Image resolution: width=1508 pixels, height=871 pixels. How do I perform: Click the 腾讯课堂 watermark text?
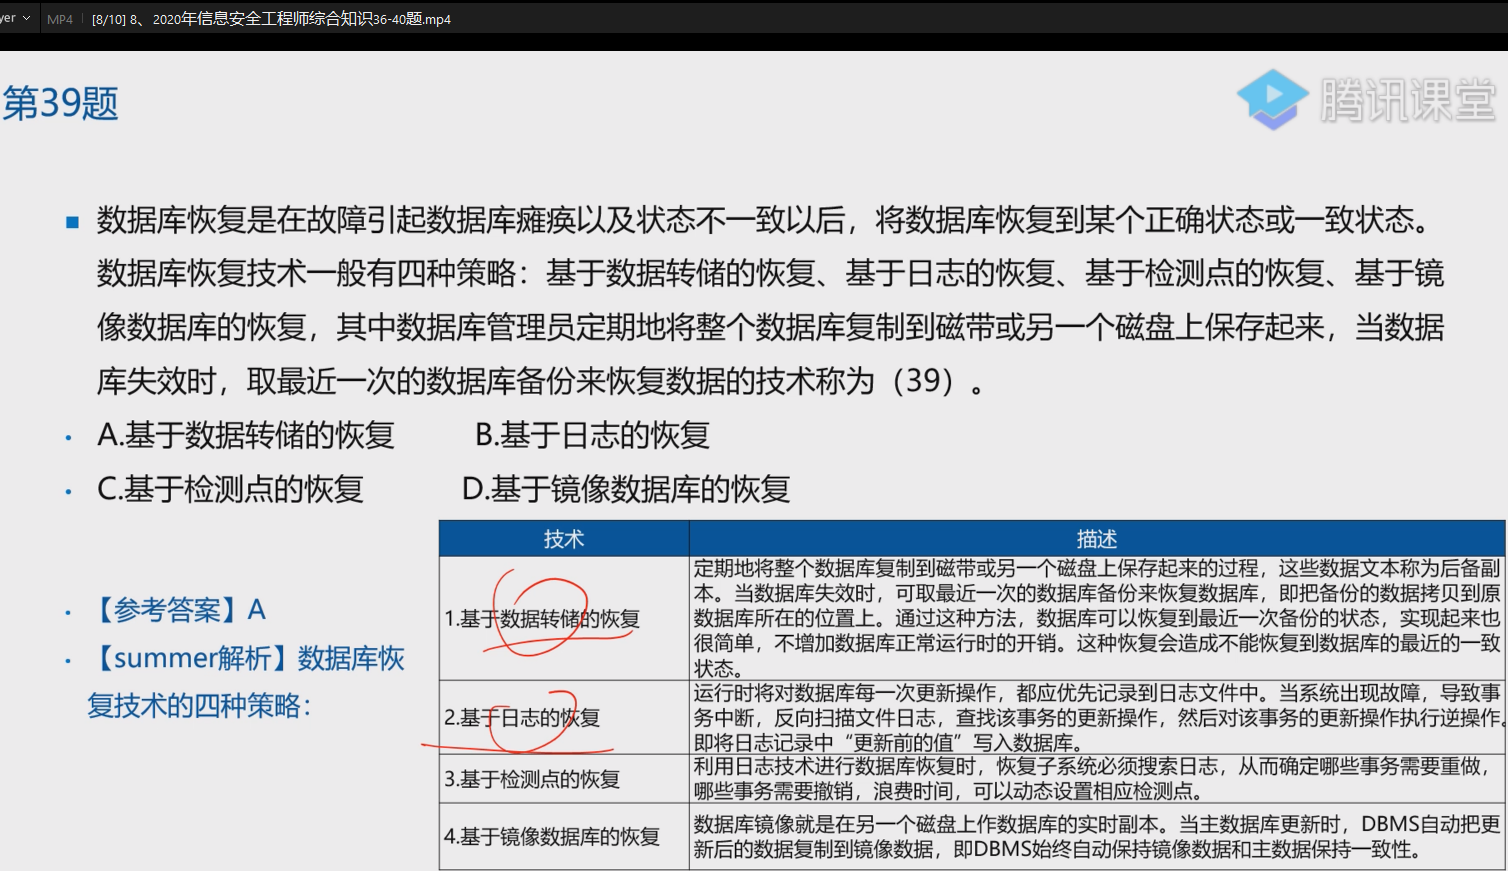tap(1407, 100)
